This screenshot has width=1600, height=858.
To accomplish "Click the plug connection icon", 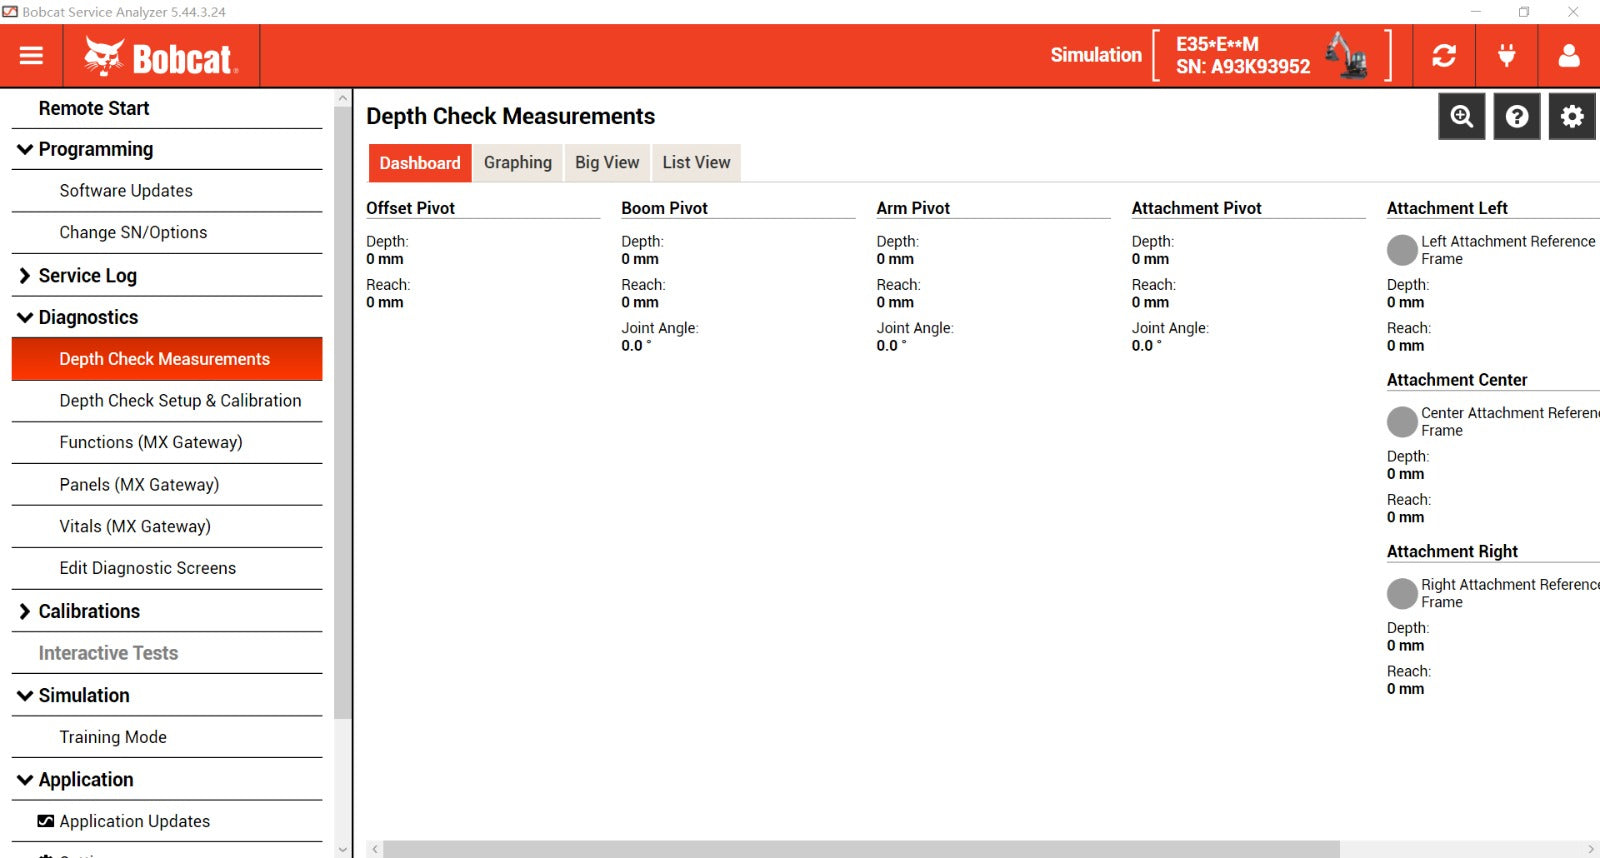I will pyautogui.click(x=1506, y=56).
